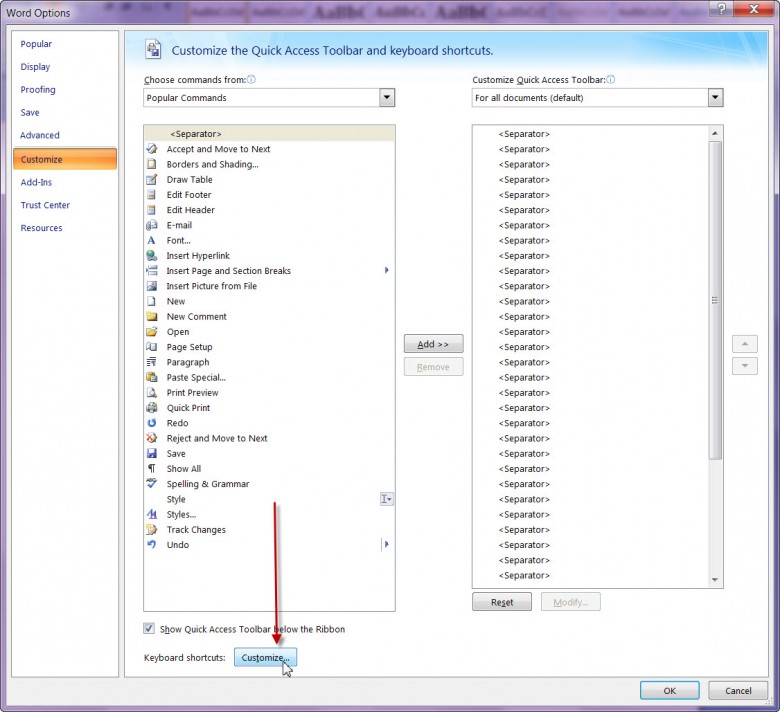
Task: Choose the Edit Footer icon
Action: coord(152,195)
